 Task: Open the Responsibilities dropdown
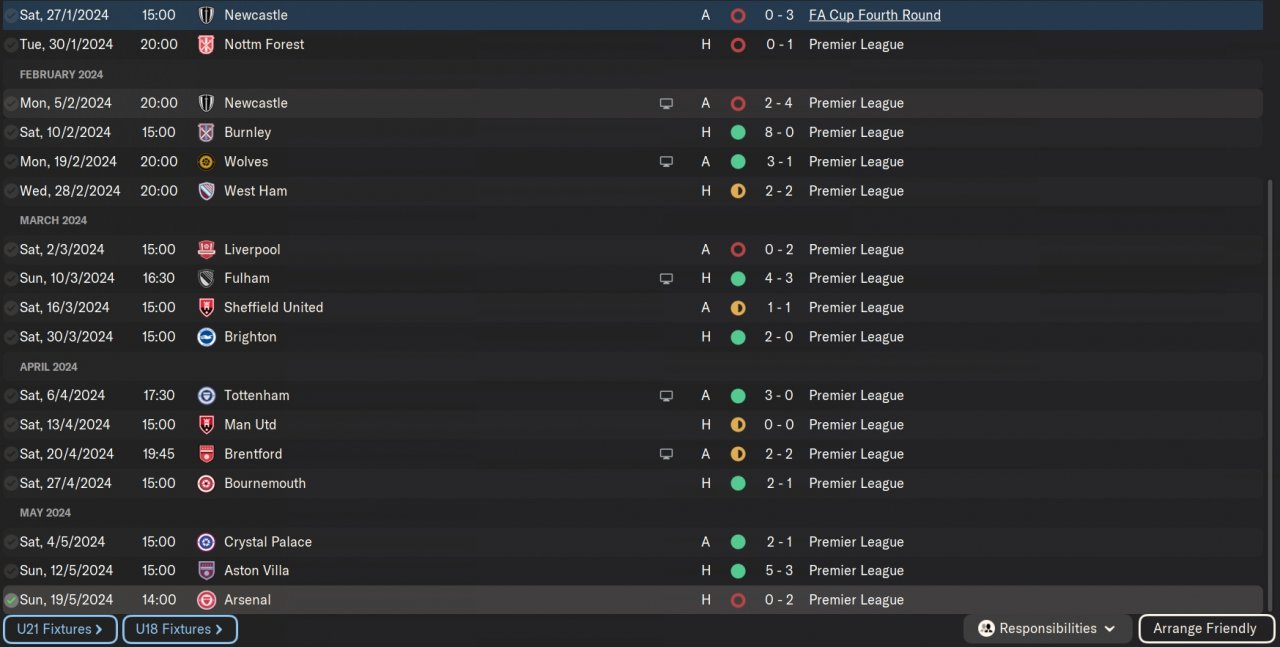click(x=1047, y=629)
